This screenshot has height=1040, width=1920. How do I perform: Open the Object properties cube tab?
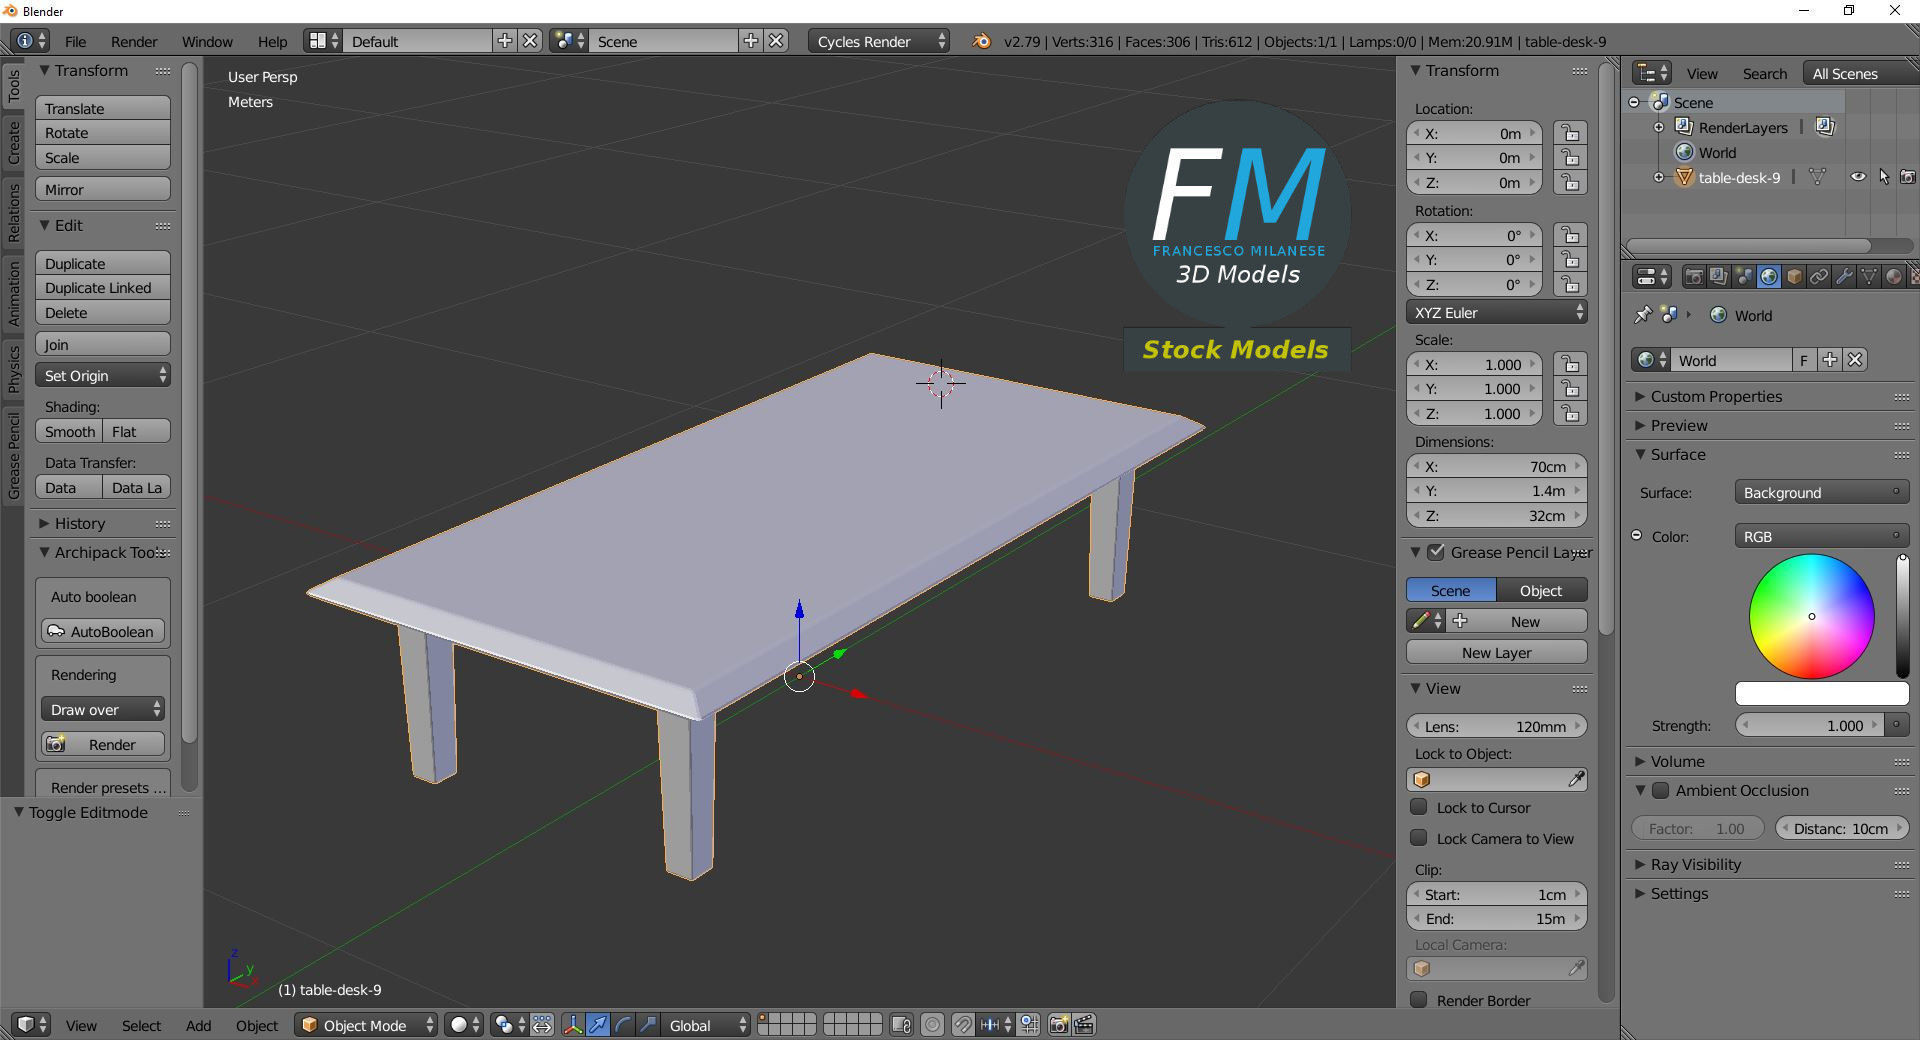click(x=1794, y=277)
